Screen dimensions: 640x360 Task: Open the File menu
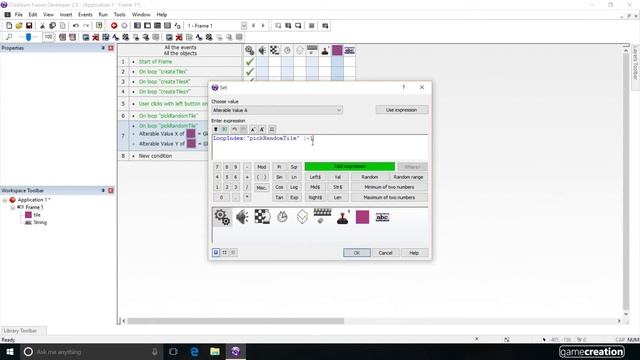(19, 15)
